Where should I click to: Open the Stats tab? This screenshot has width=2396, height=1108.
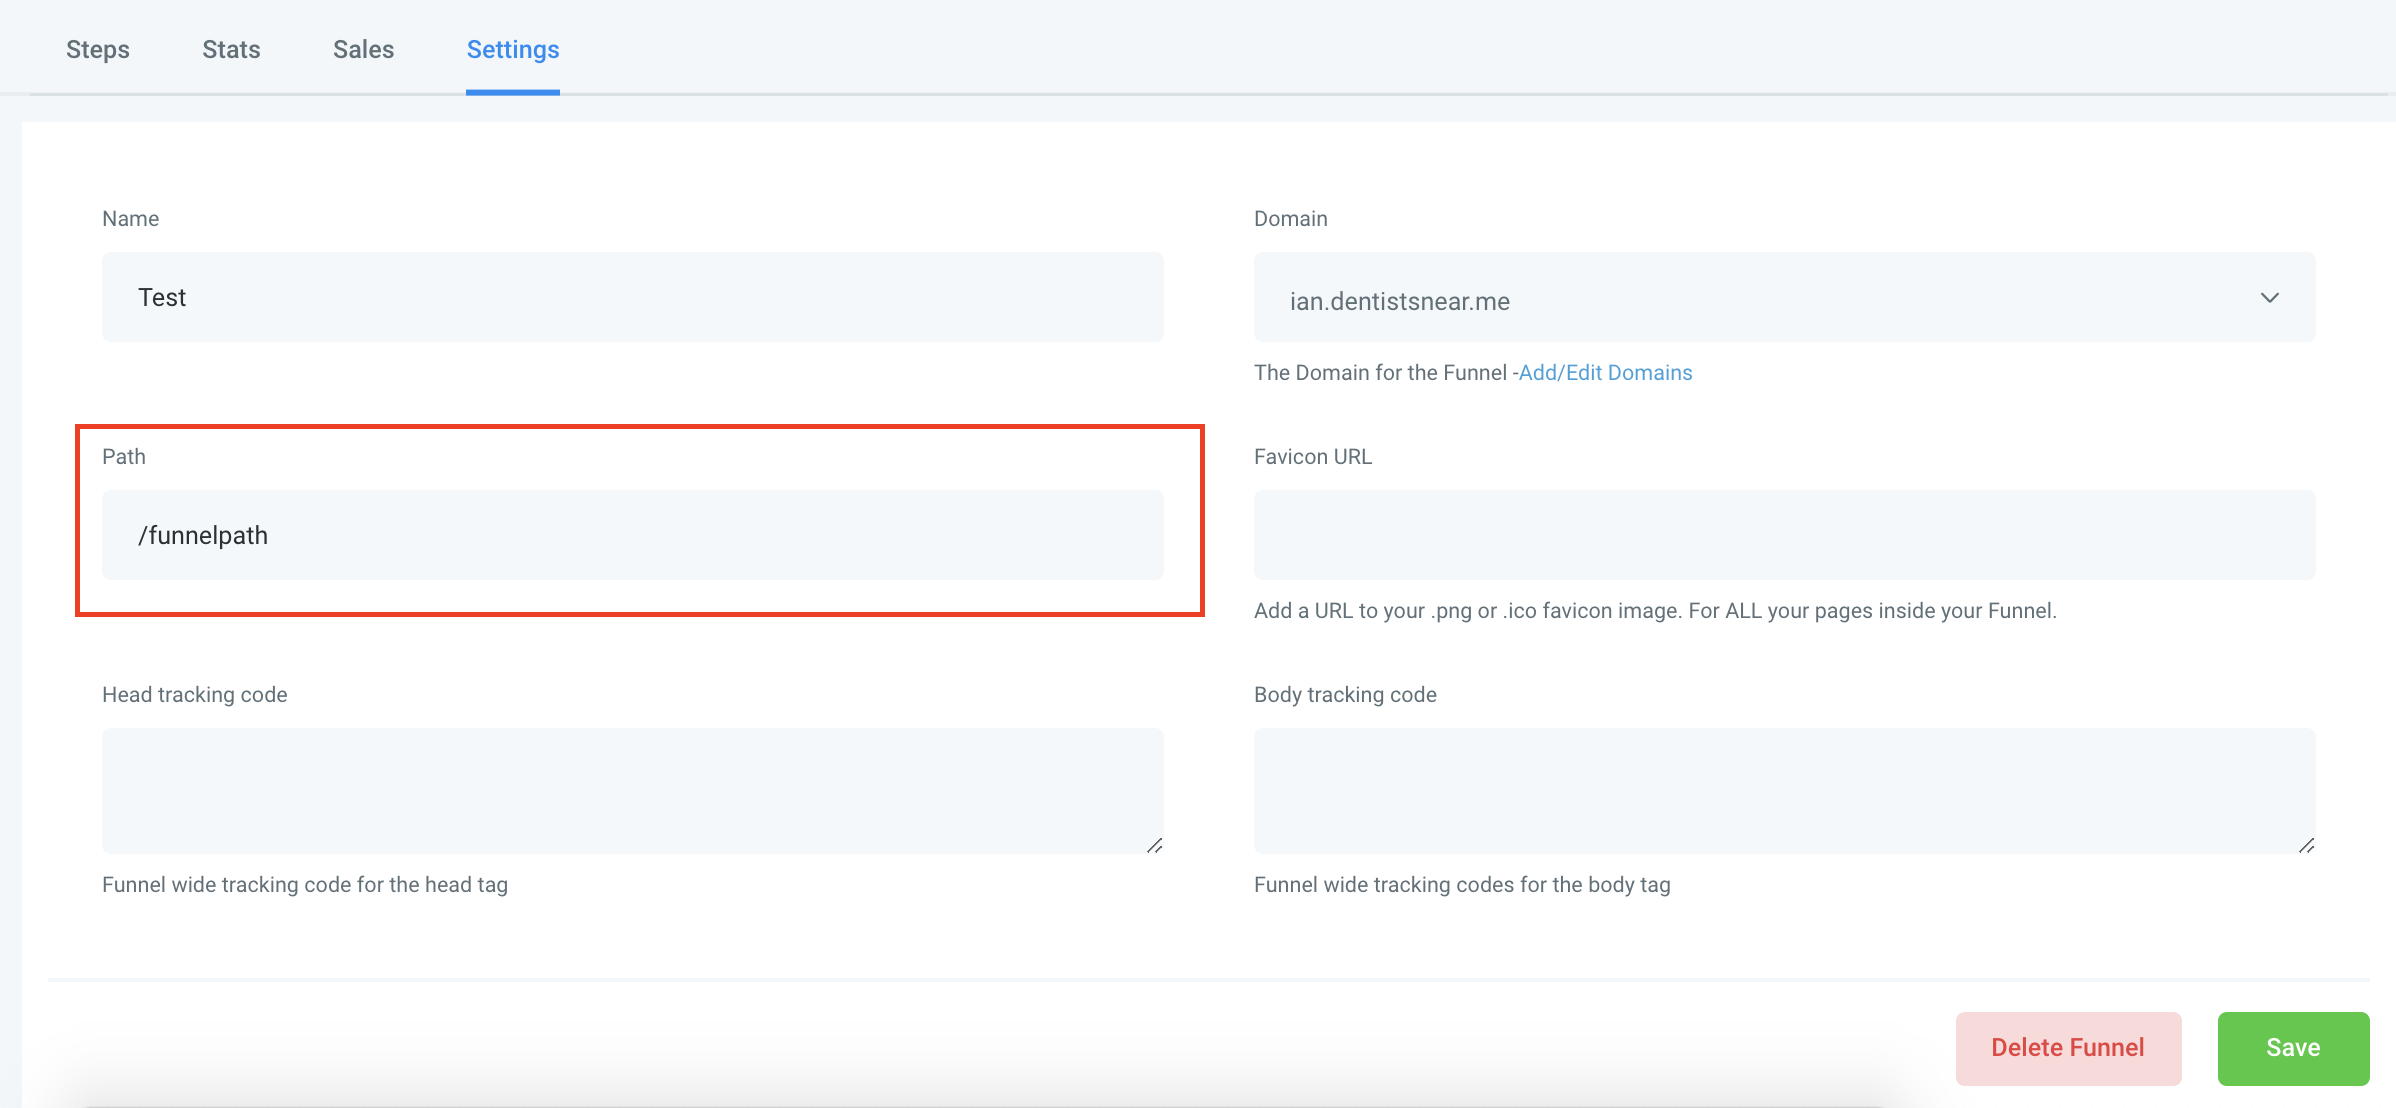click(x=231, y=48)
